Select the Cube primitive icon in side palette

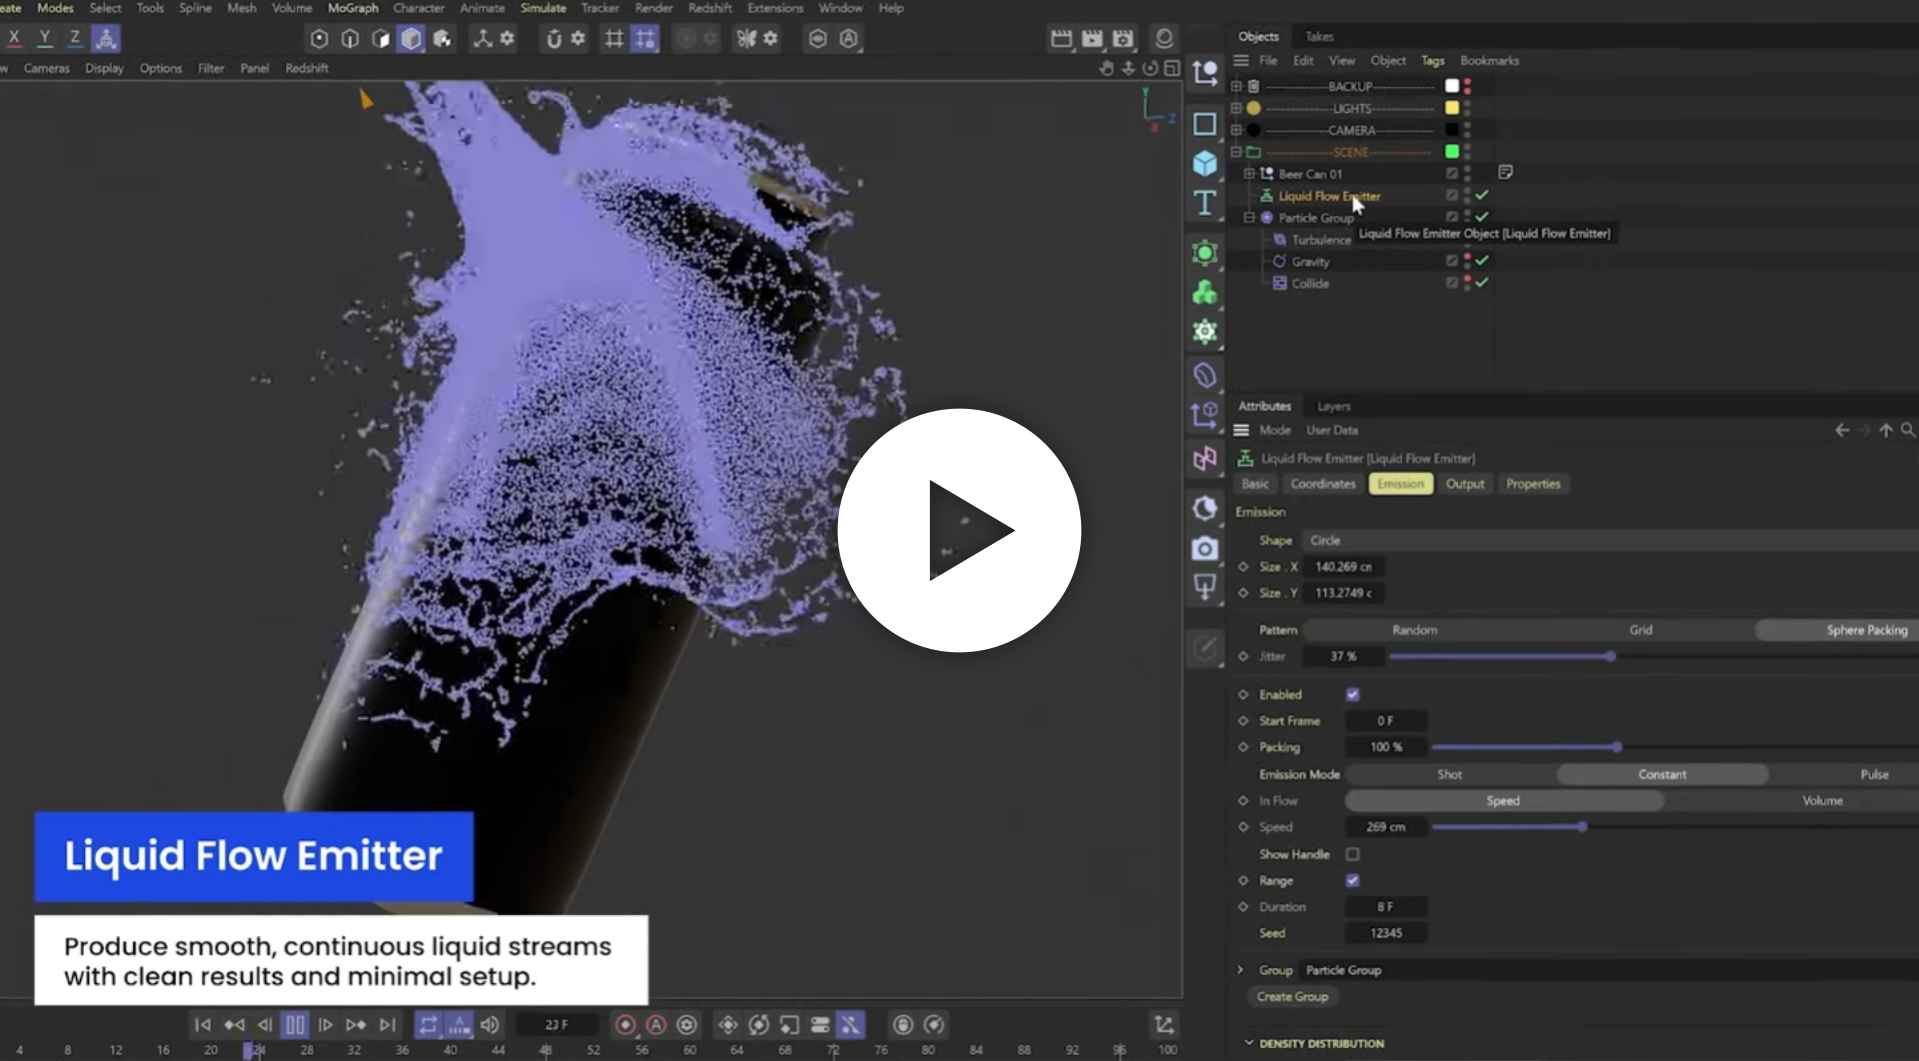click(x=1205, y=163)
